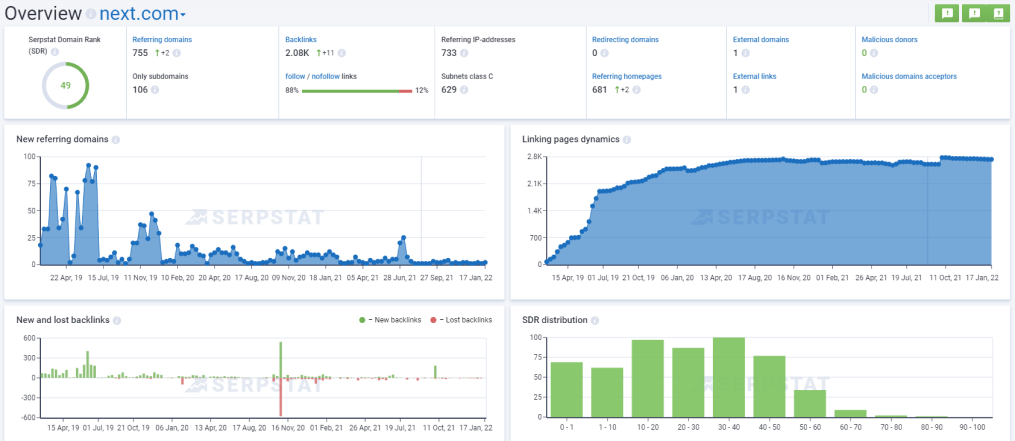Click info icon beside Referring homepages value 681
1015x441 pixels.
637,90
